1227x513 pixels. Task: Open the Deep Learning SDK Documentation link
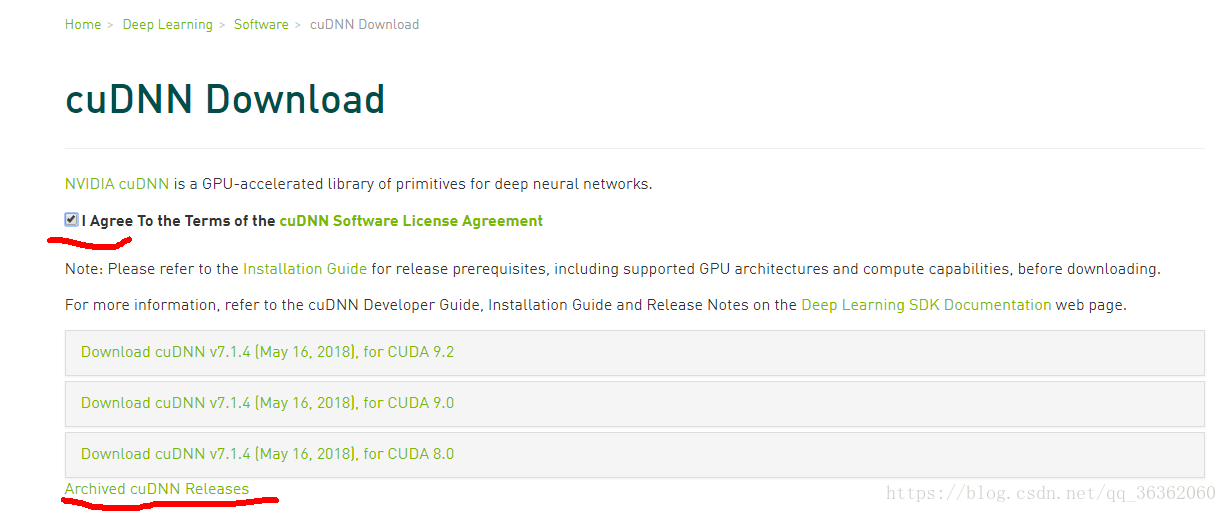(926, 305)
